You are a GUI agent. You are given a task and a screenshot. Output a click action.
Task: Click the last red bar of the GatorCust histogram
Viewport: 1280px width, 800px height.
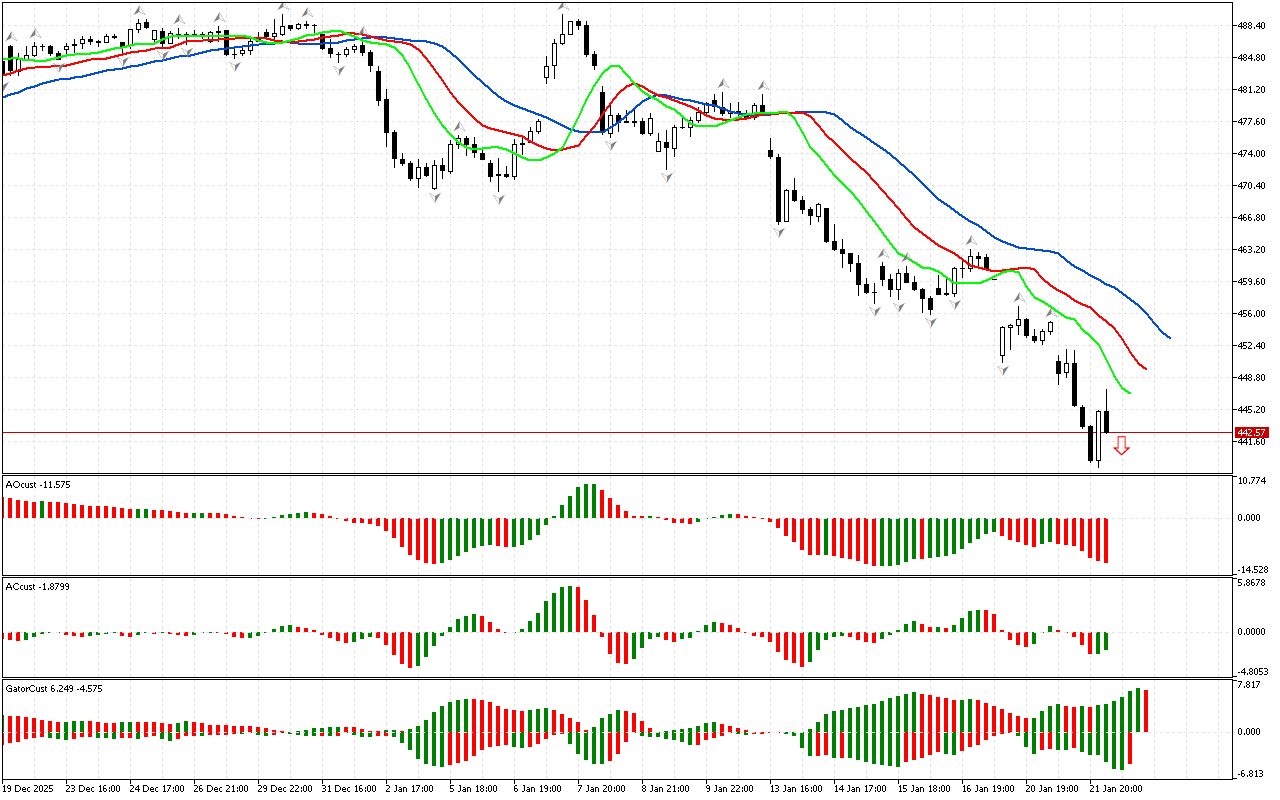click(x=1145, y=710)
